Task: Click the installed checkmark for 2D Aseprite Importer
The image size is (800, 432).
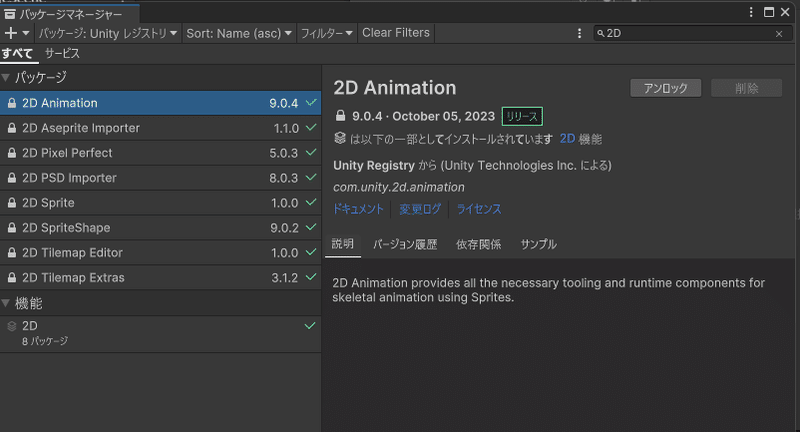Action: 311,128
